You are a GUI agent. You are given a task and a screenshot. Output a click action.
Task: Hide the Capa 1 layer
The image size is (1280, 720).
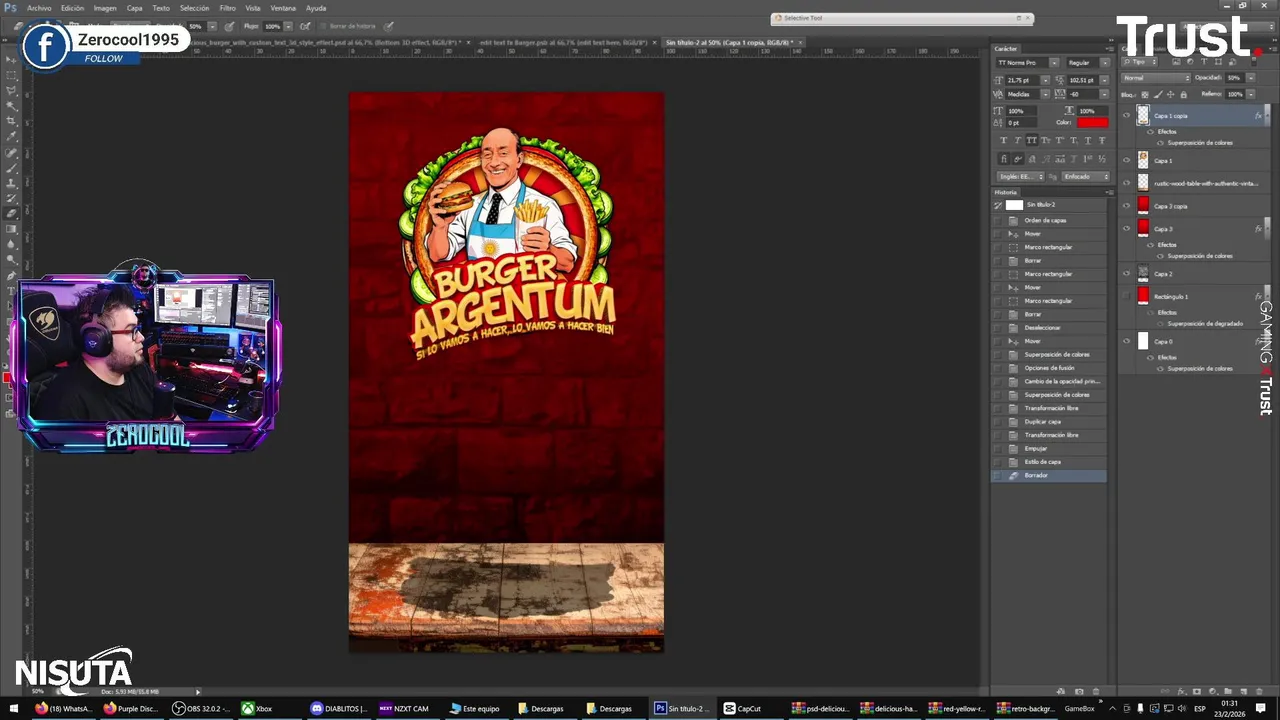pos(1126,160)
